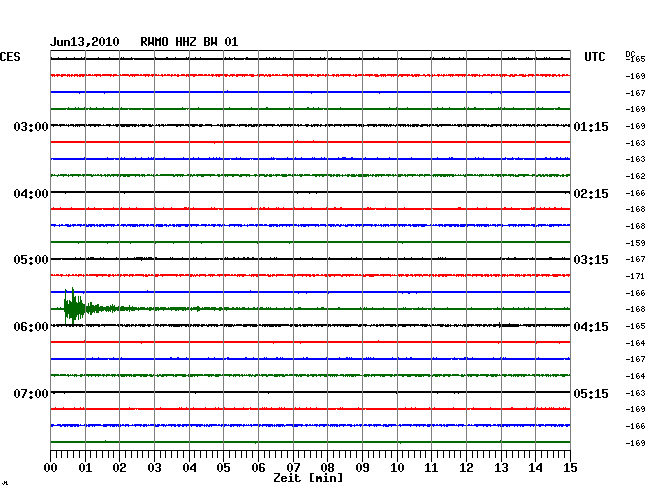
Task: Click the DC column header
Action: coord(630,54)
